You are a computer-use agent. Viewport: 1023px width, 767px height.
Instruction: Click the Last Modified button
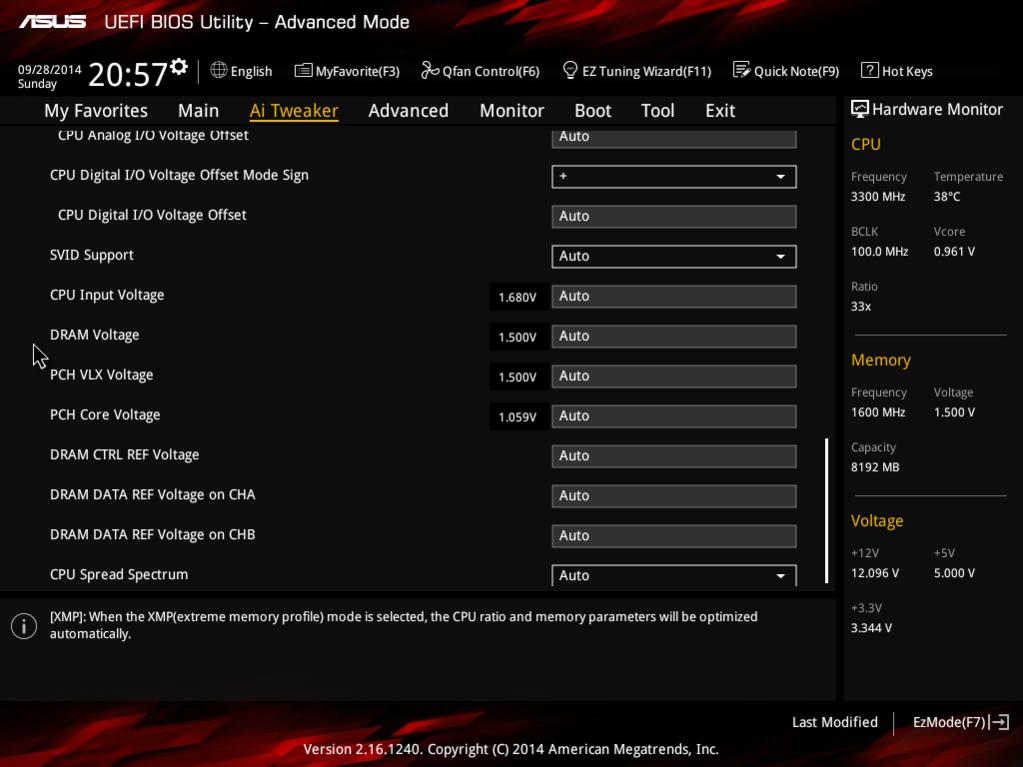pyautogui.click(x=834, y=722)
